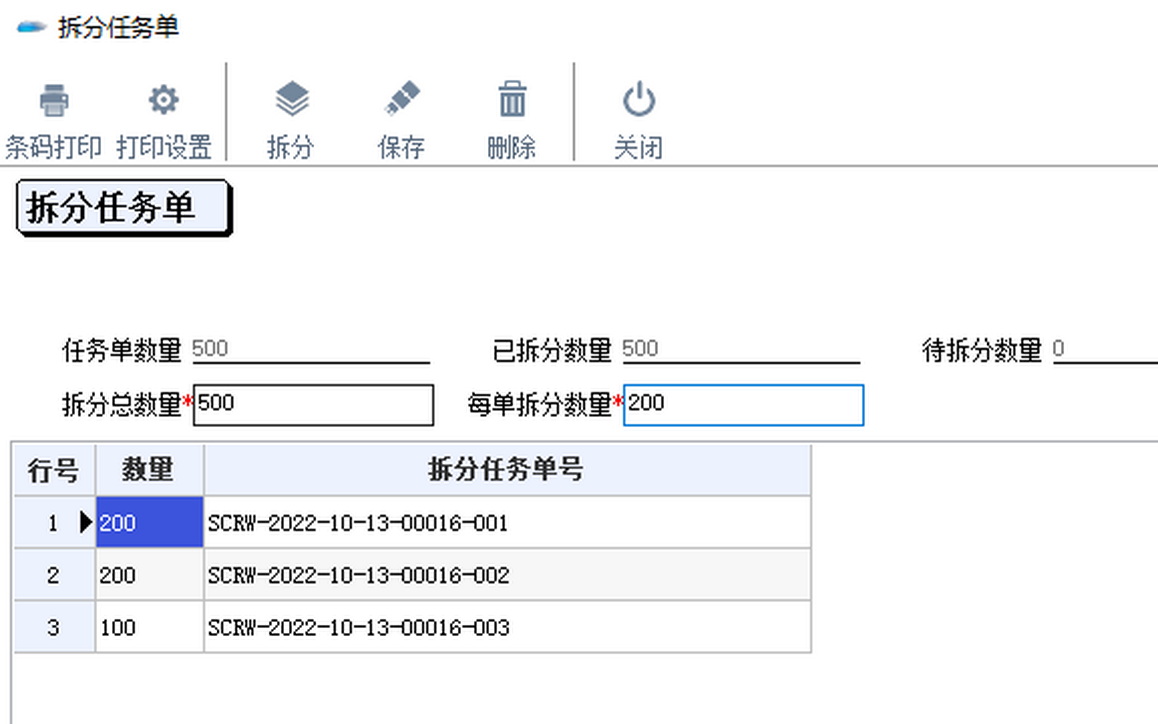Select task number SCRW-2022-10-13-00016-001 cell
Image resolution: width=1158 pixels, height=724 pixels.
(506, 523)
